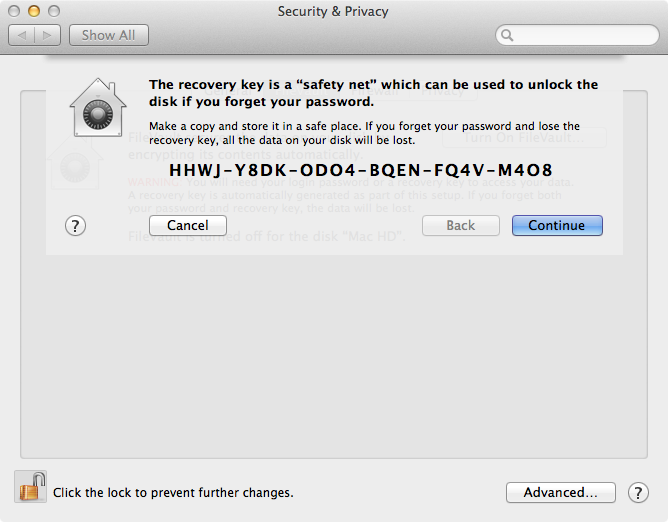Close the Security & Privacy window
668x522 pixels.
[15, 11]
